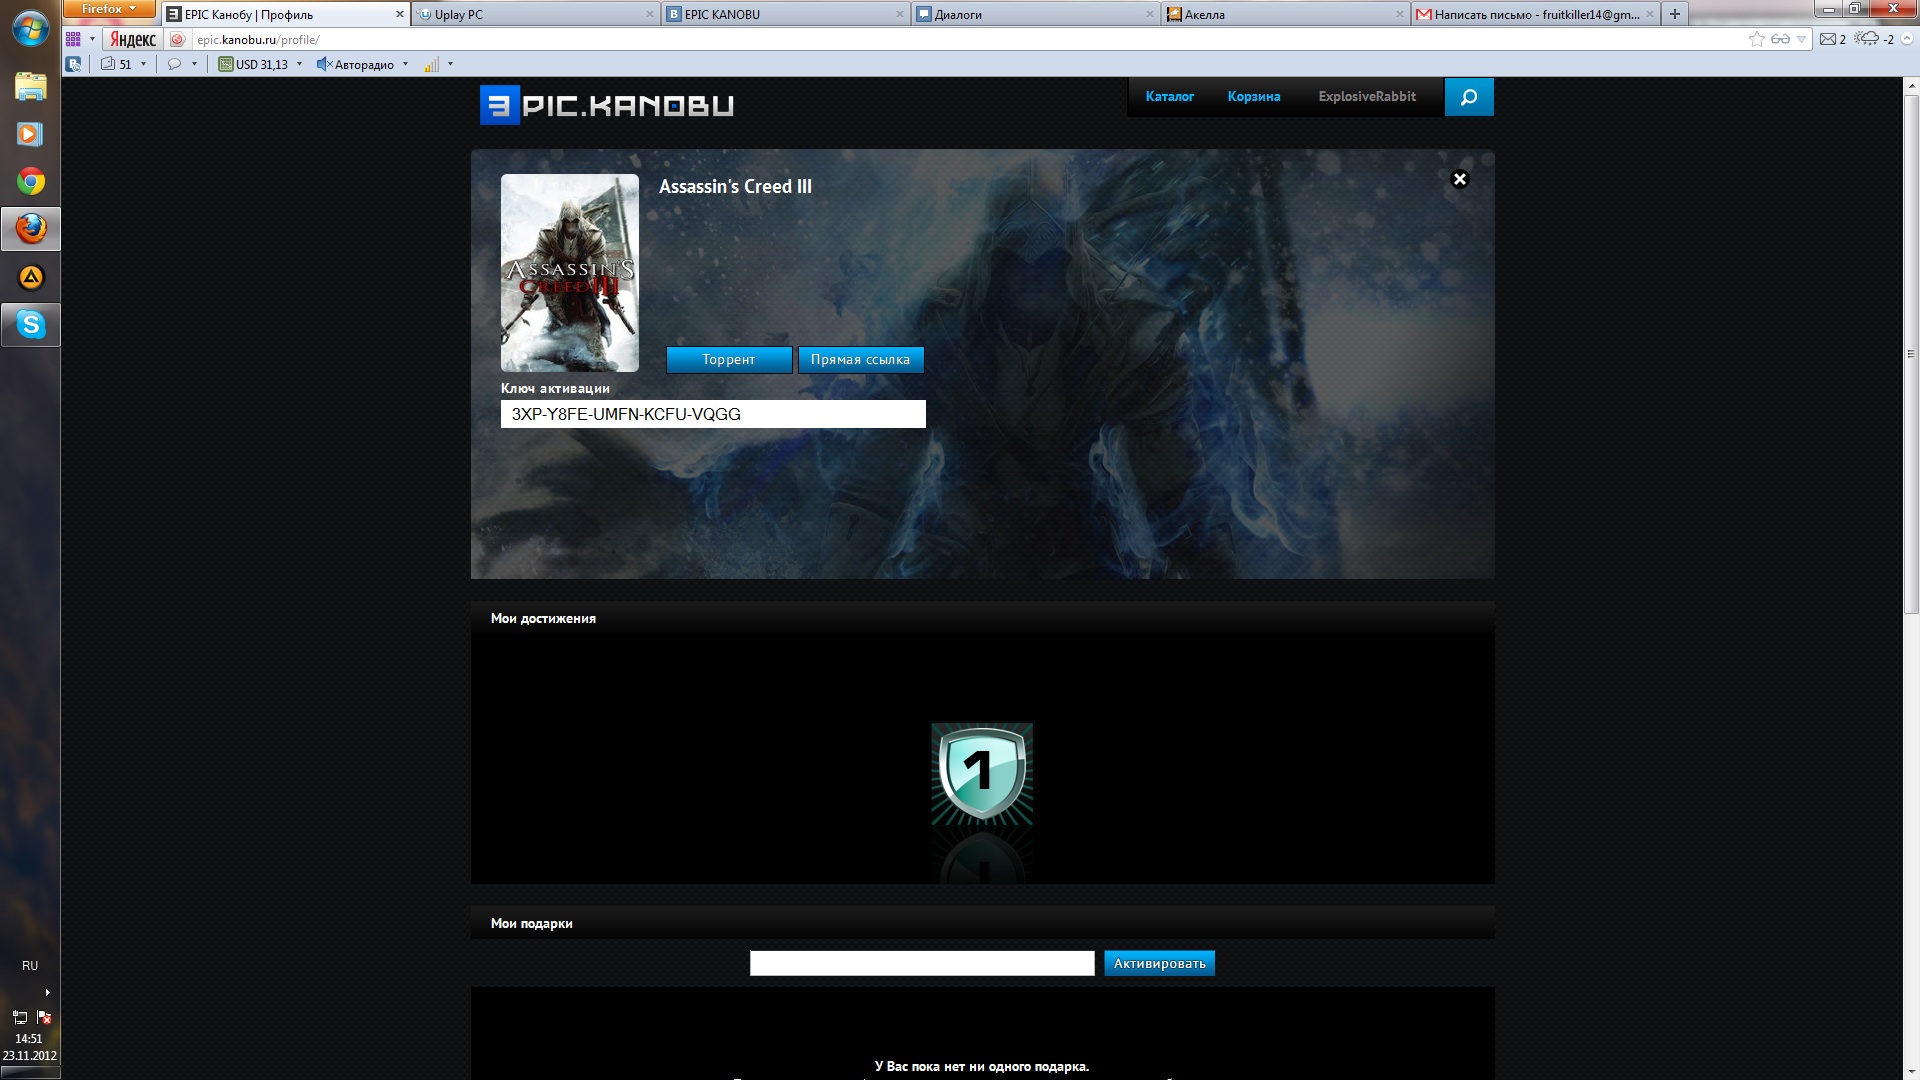Viewport: 1920px width, 1080px height.
Task: Open the ExplosiveRabbit profile link
Action: pos(1367,97)
